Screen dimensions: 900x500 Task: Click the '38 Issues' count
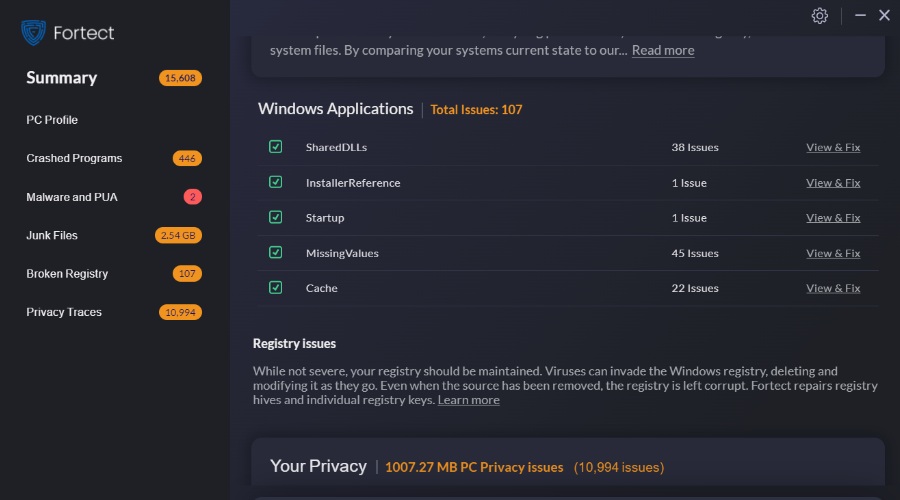pyautogui.click(x=695, y=148)
